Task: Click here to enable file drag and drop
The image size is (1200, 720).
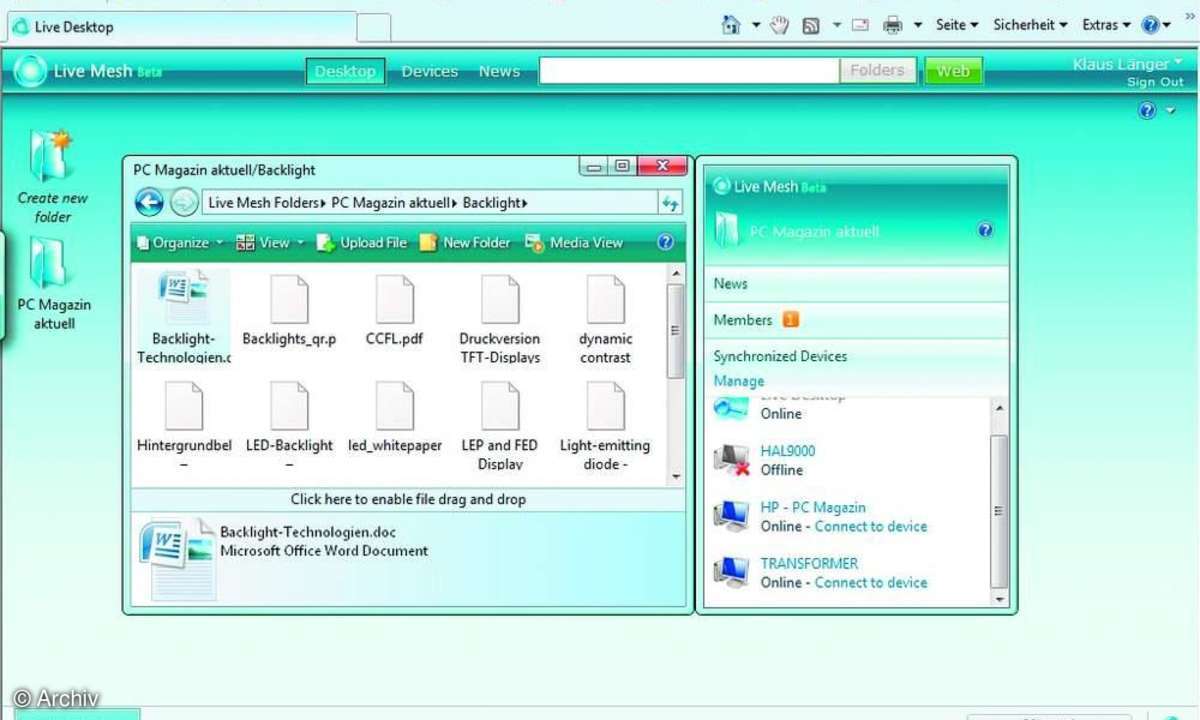Action: pos(408,499)
